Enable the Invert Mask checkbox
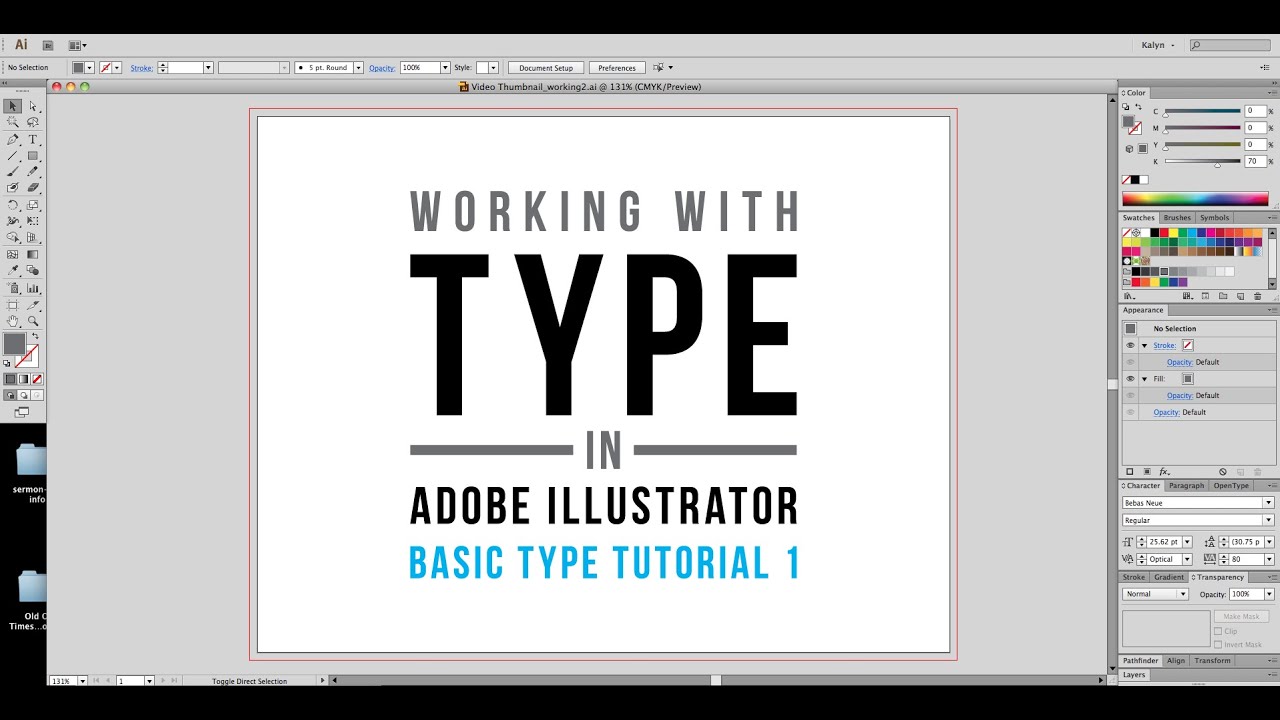The height and width of the screenshot is (720, 1280). click(1218, 644)
